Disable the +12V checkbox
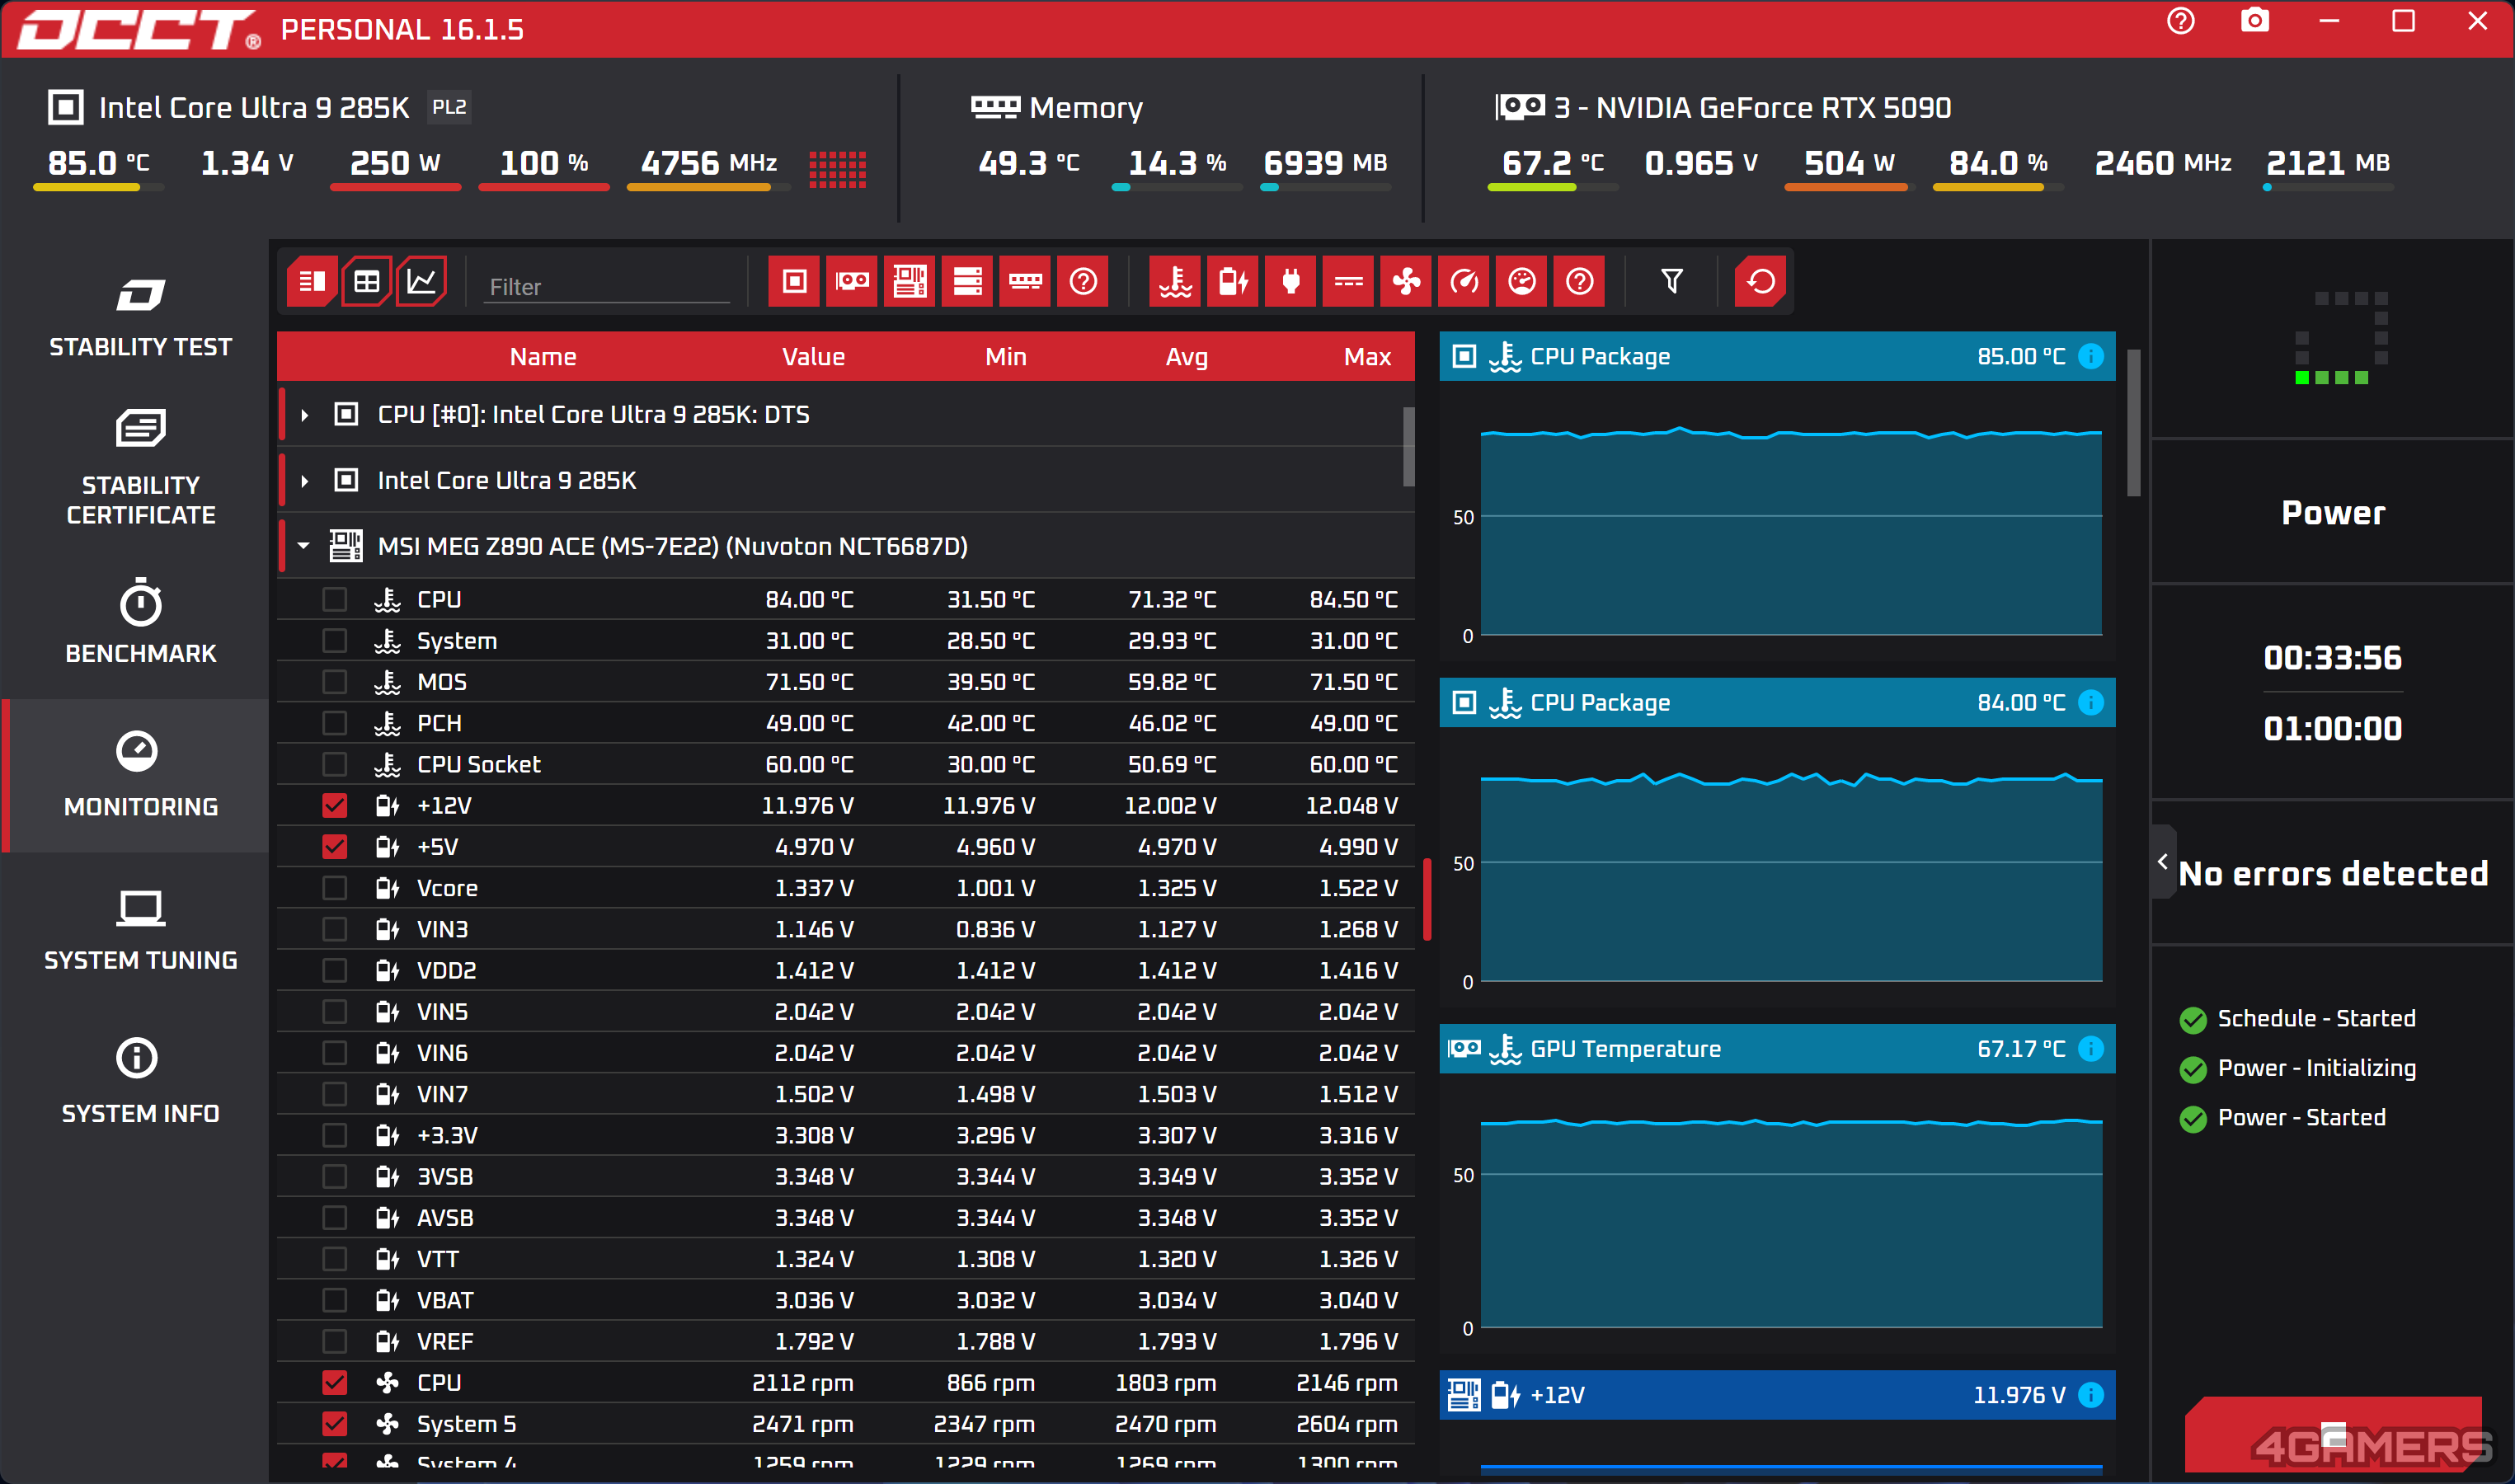This screenshot has width=2515, height=1484. pyautogui.click(x=335, y=805)
